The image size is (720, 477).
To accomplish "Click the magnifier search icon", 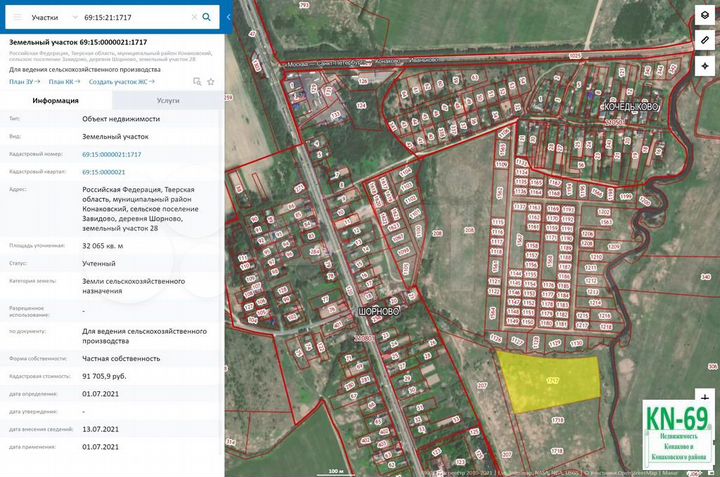I will (206, 17).
